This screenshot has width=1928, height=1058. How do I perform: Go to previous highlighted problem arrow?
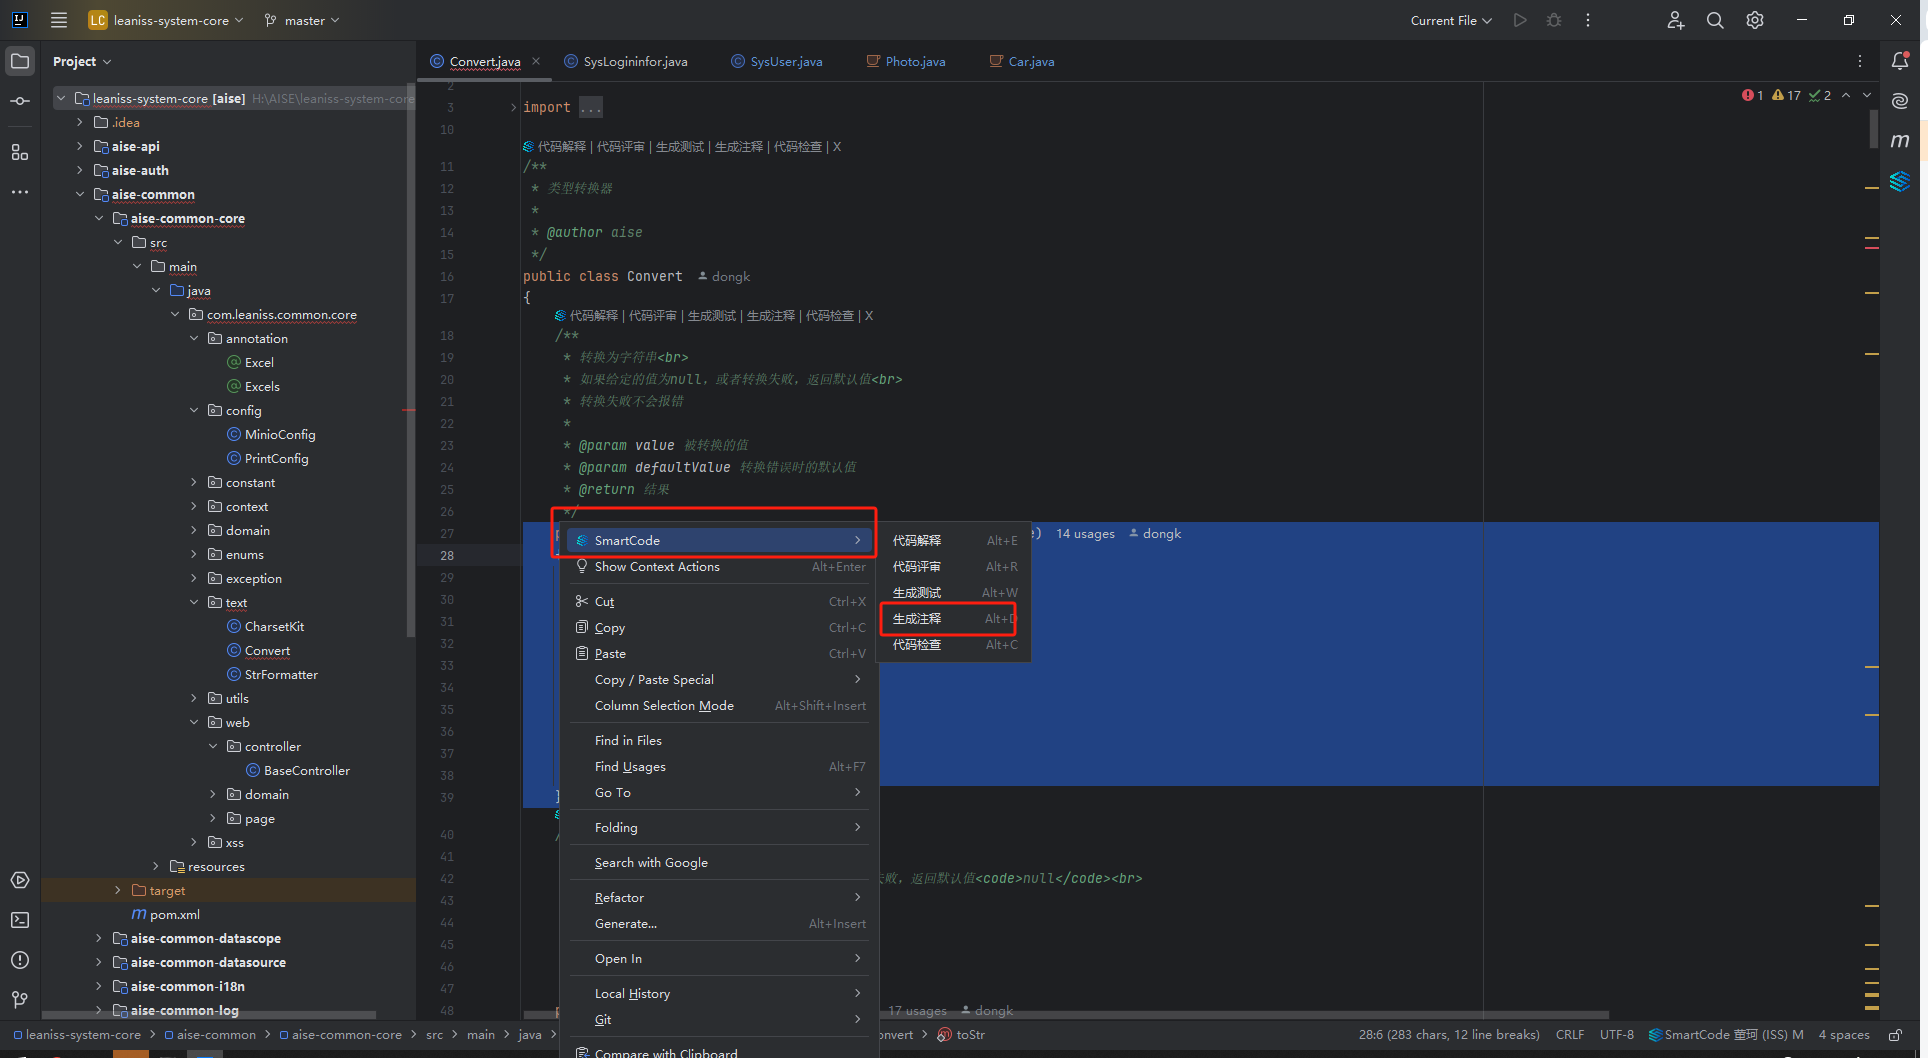pyautogui.click(x=1846, y=95)
